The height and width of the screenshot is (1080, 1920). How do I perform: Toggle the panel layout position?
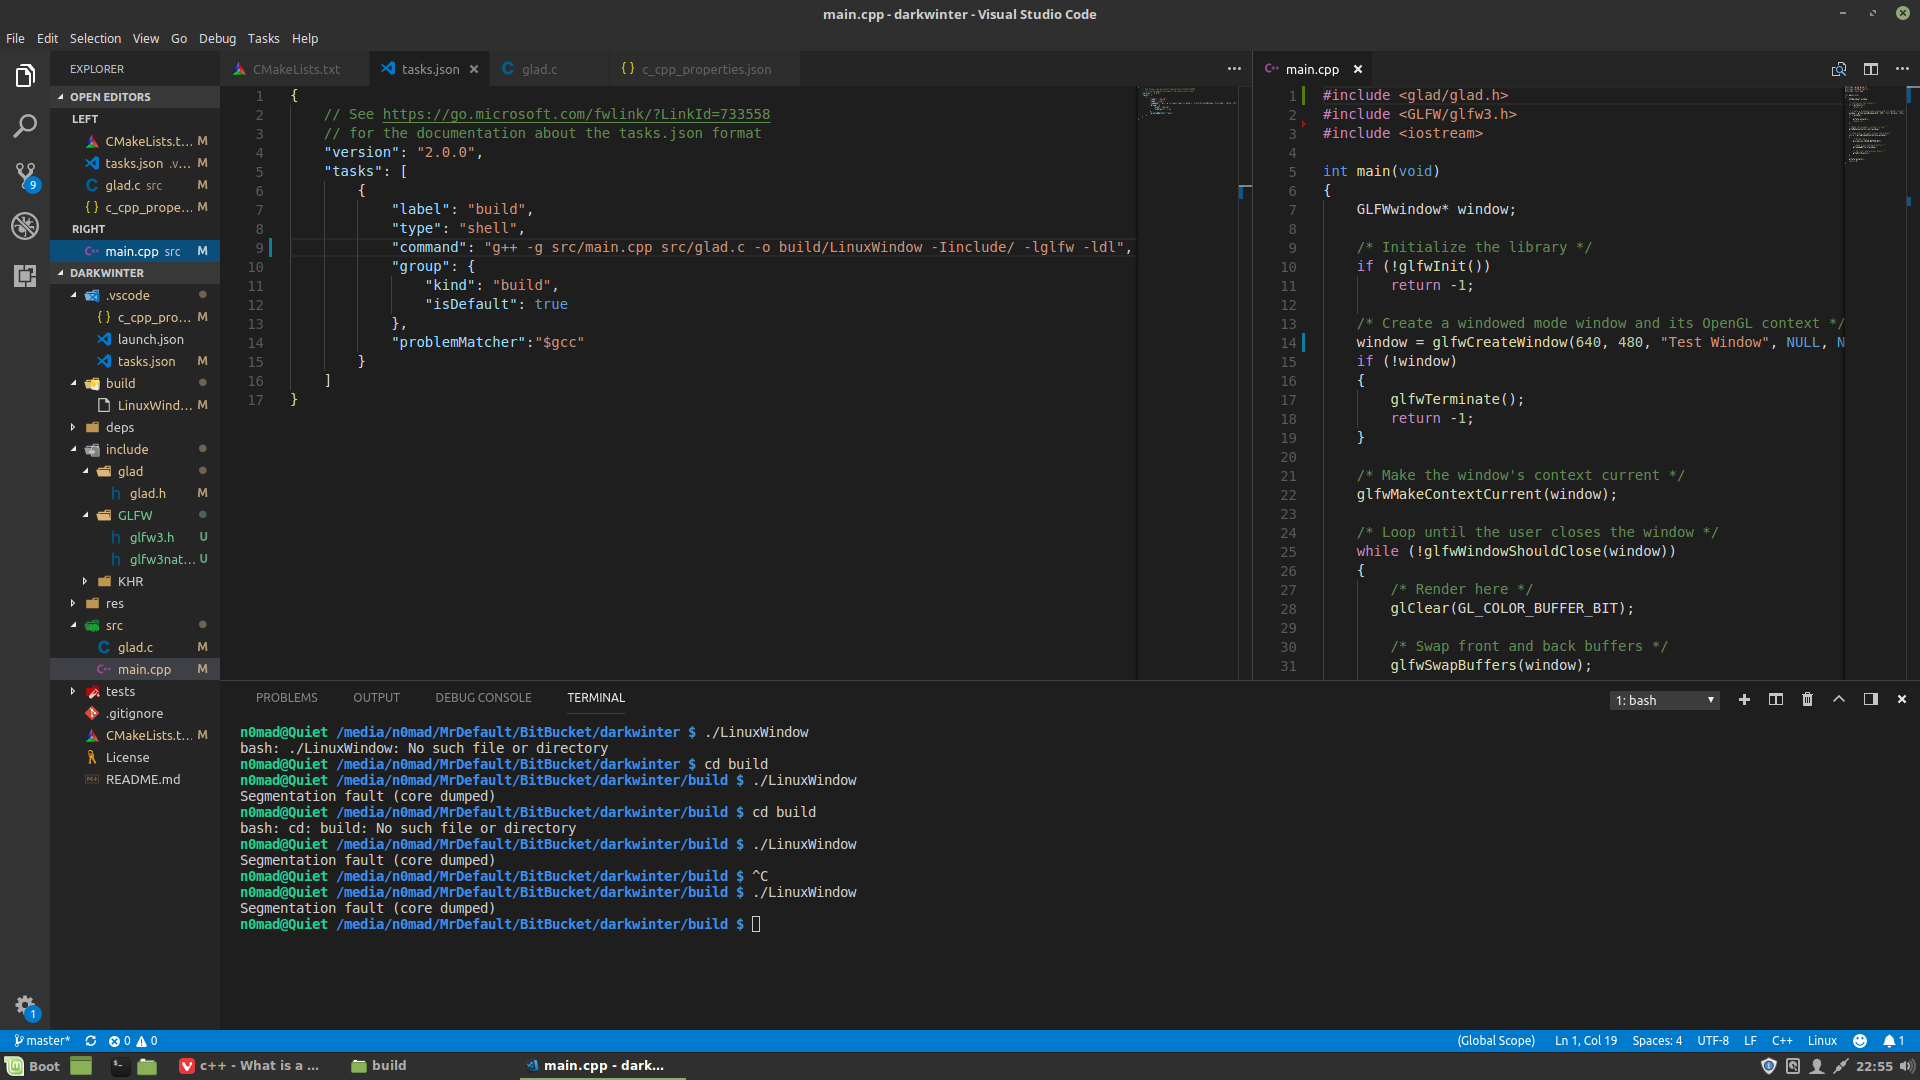(1871, 699)
